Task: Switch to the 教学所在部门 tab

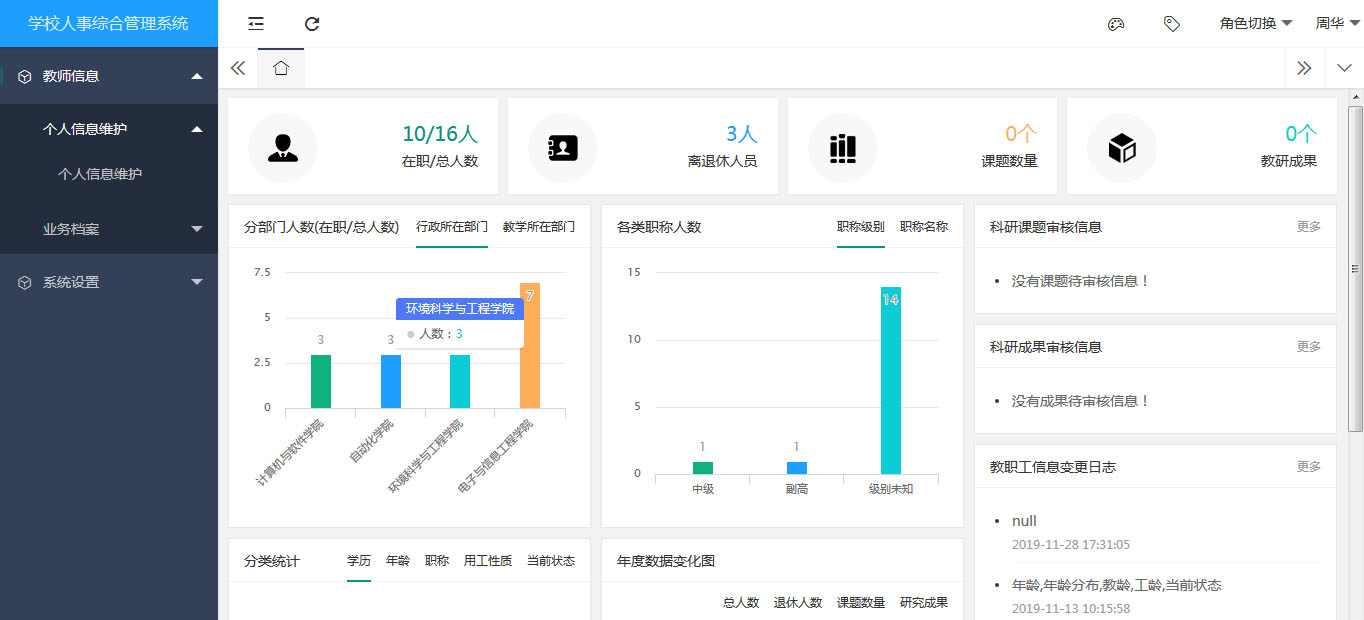Action: tap(538, 227)
